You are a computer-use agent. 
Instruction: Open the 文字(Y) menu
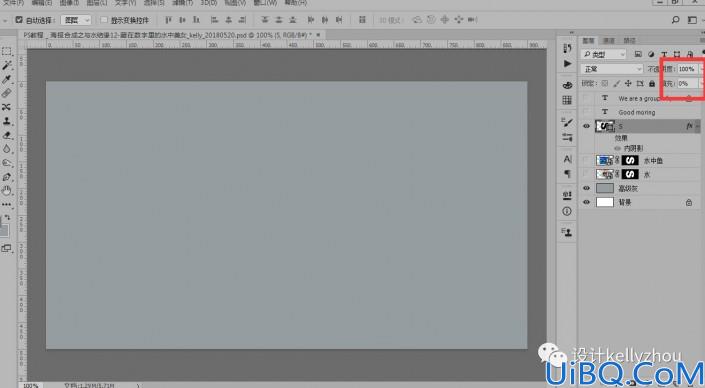coord(125,3)
